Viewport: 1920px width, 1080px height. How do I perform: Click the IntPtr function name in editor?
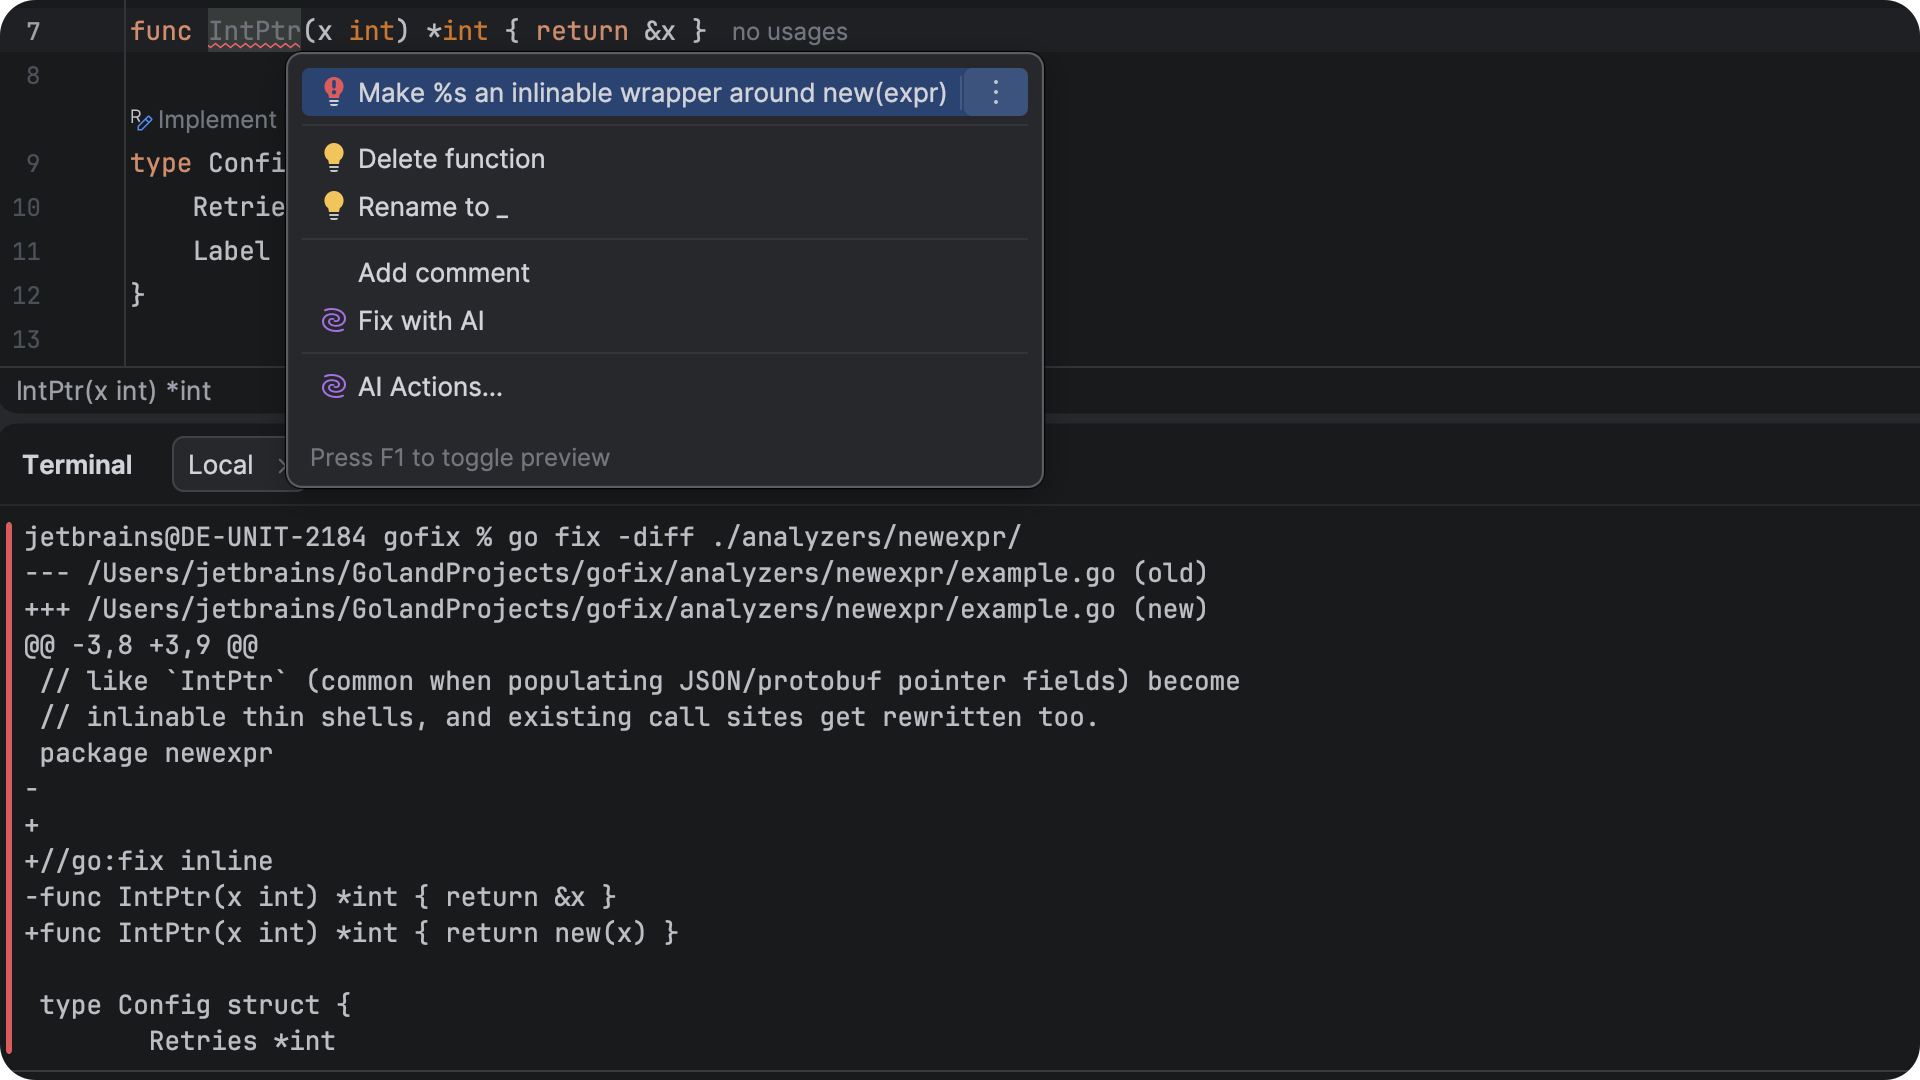pyautogui.click(x=254, y=31)
